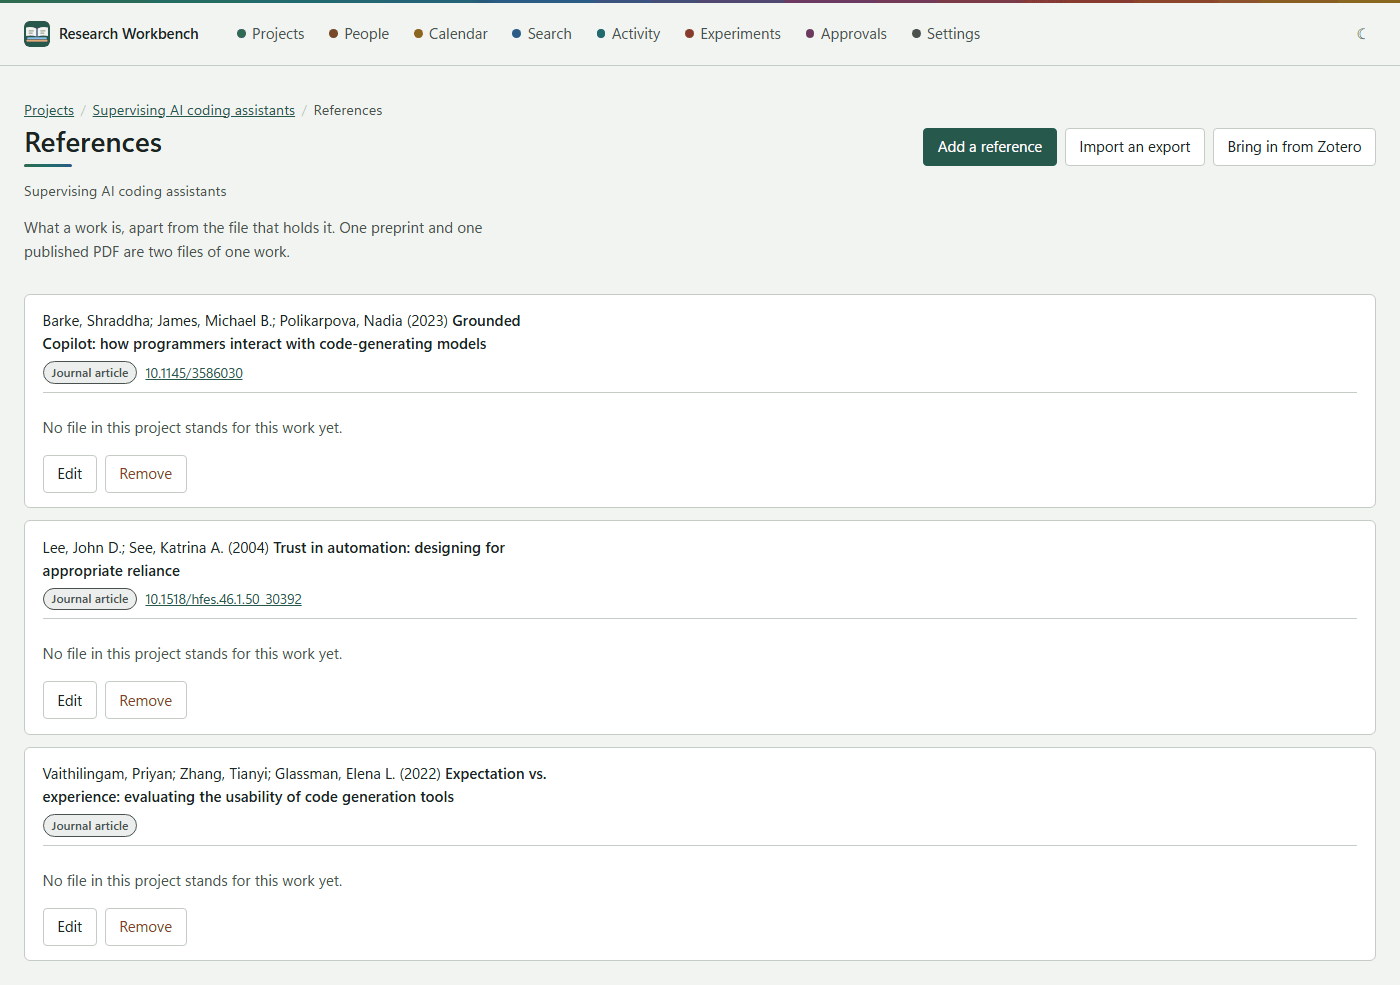Open the Activity page in navigation
Viewport: 1400px width, 985px height.
pyautogui.click(x=629, y=34)
